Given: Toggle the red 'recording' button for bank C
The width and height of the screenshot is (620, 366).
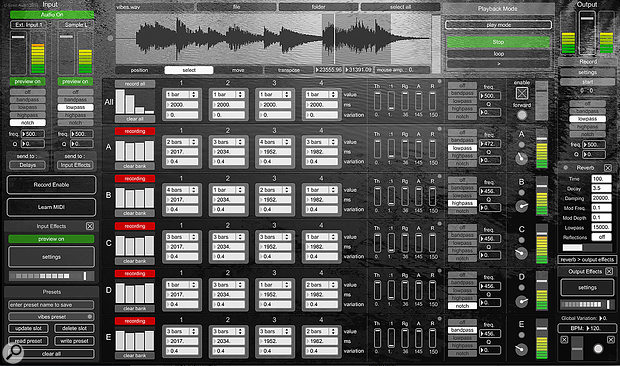Looking at the screenshot, I should pyautogui.click(x=135, y=226).
